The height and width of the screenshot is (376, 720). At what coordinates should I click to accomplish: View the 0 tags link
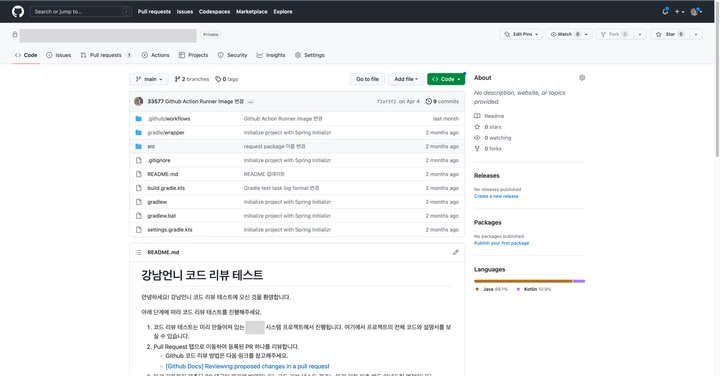[x=226, y=79]
